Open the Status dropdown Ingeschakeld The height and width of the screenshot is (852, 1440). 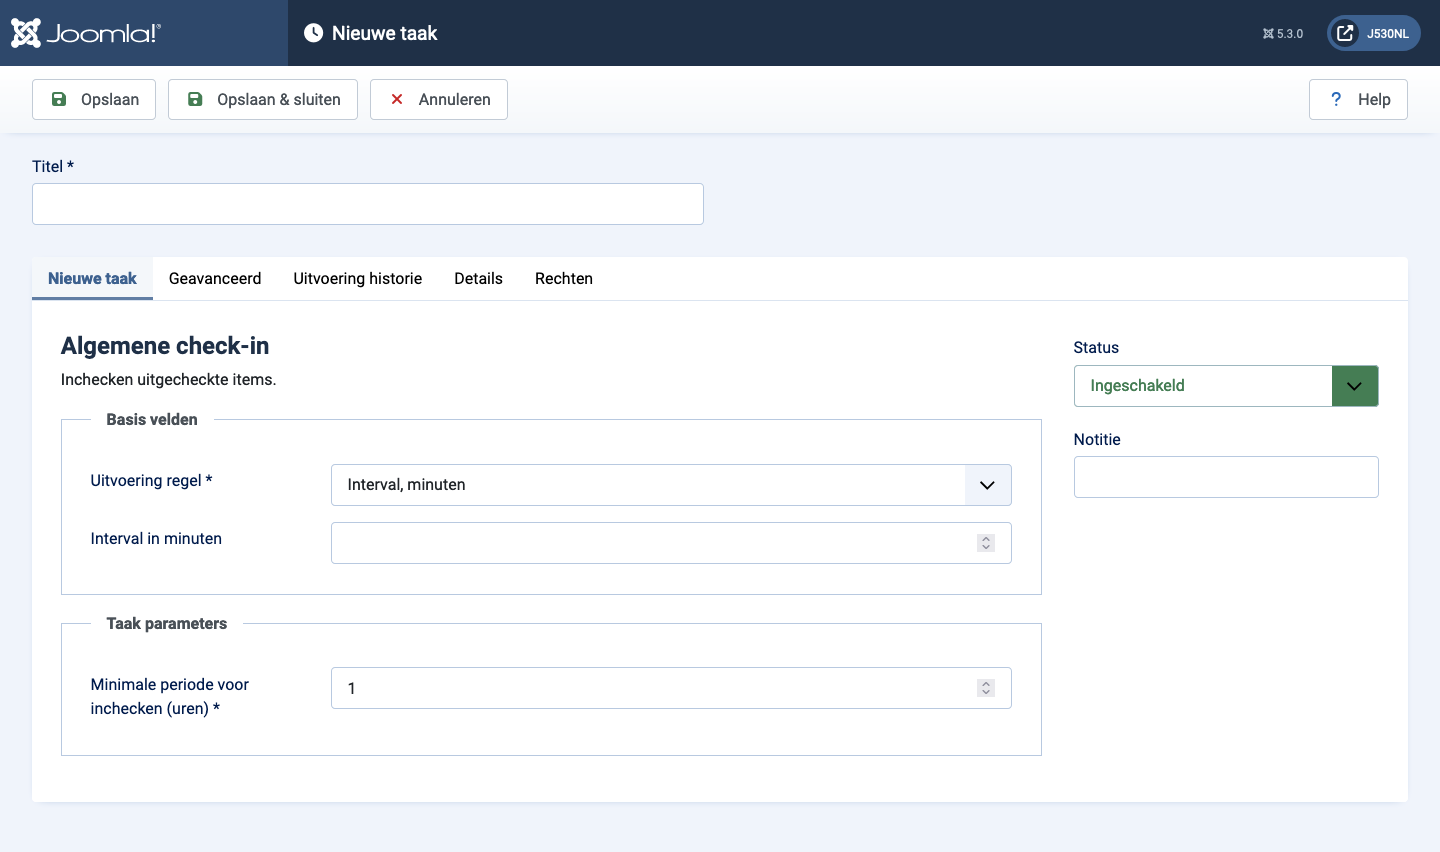coord(1226,386)
